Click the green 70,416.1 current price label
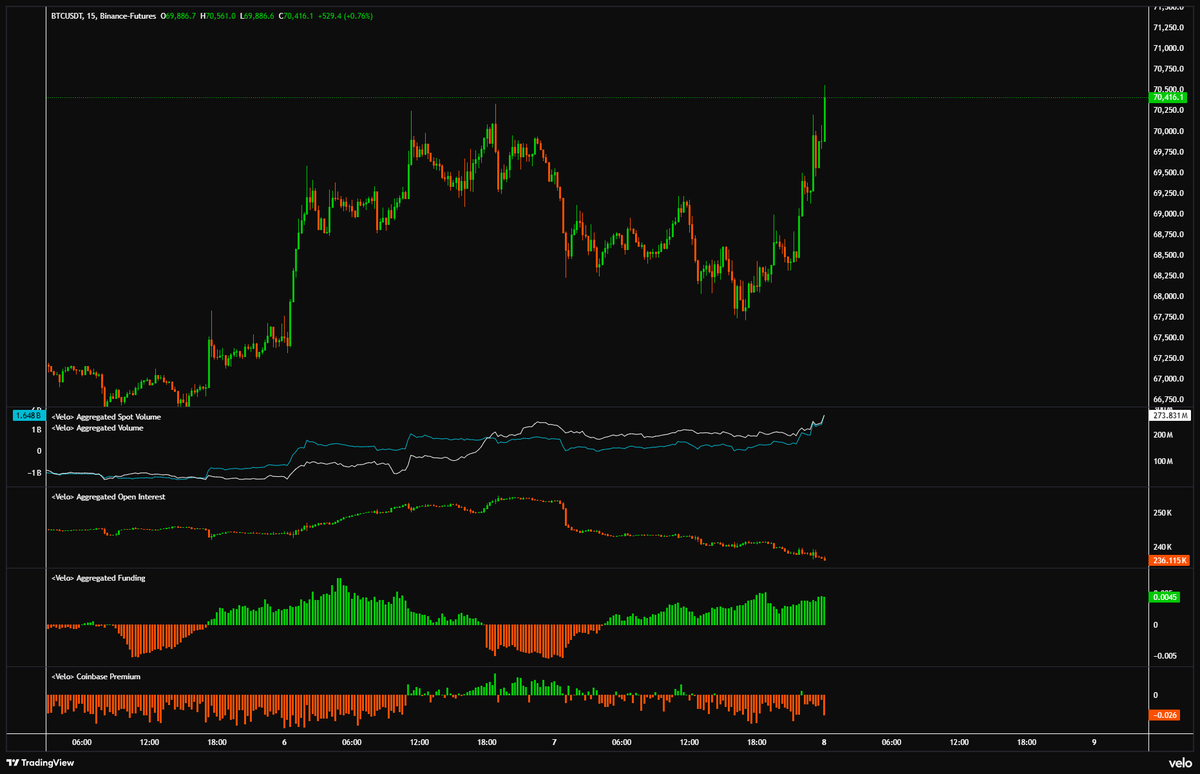 click(x=1168, y=97)
